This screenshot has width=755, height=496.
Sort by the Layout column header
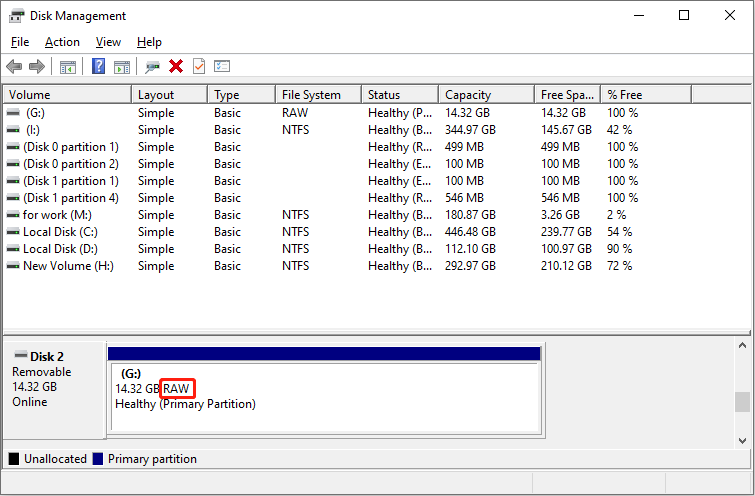pyautogui.click(x=169, y=95)
